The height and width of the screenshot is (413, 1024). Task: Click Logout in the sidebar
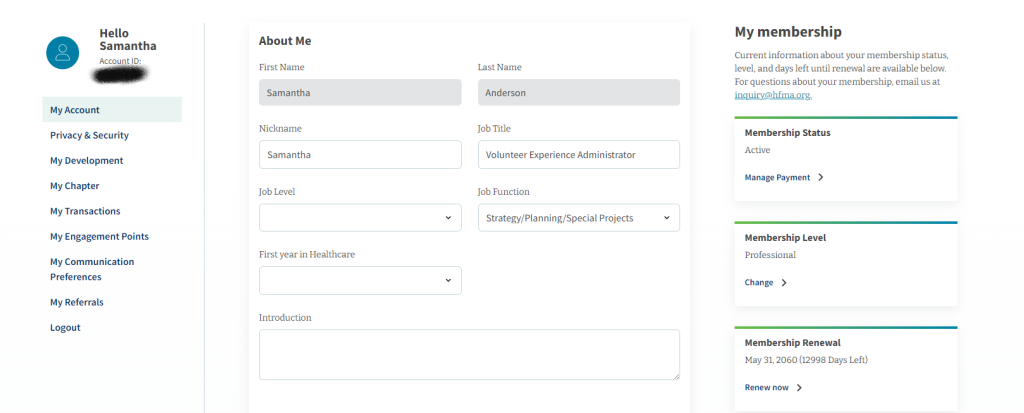click(x=65, y=328)
